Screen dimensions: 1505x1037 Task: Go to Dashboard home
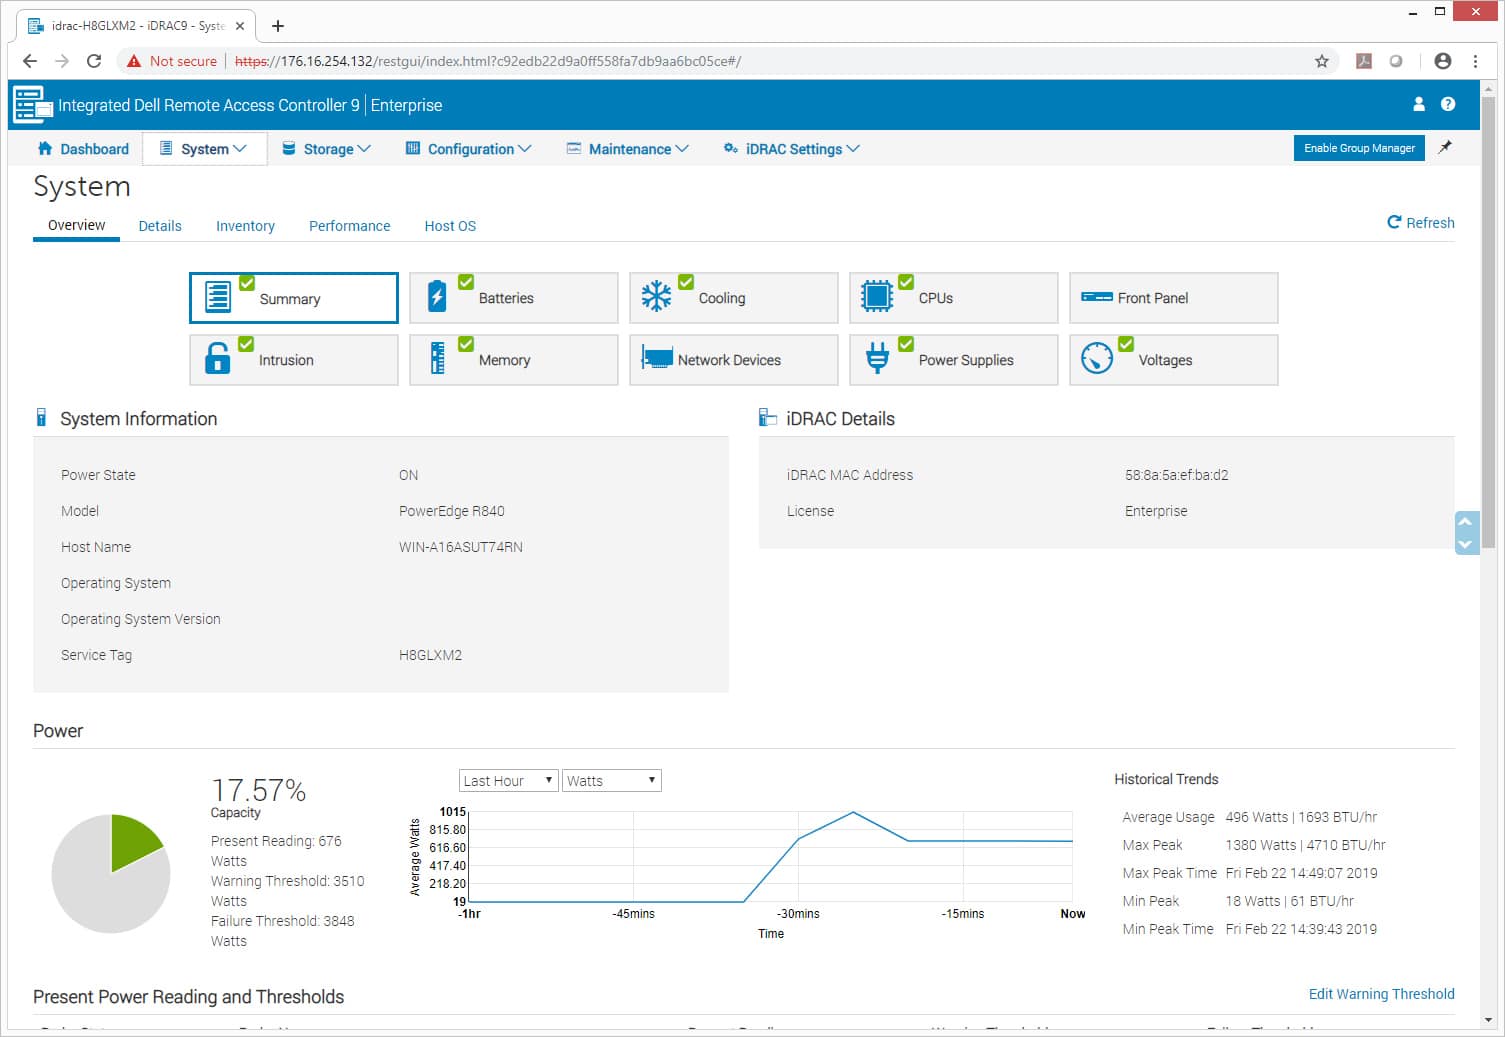tap(83, 149)
